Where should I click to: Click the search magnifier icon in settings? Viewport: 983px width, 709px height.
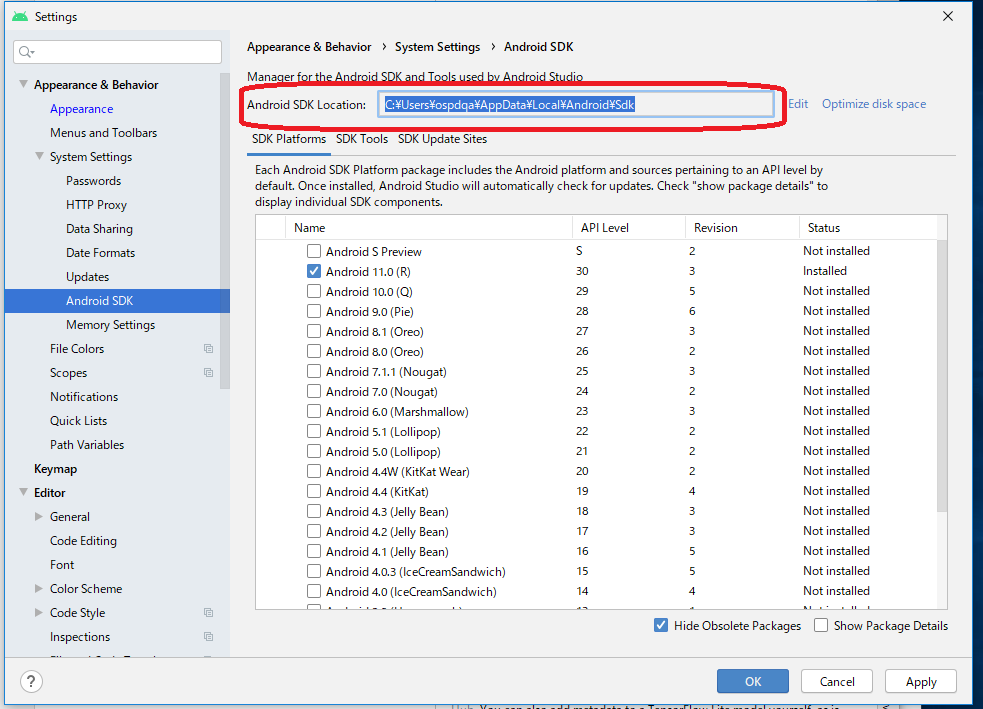(x=26, y=52)
